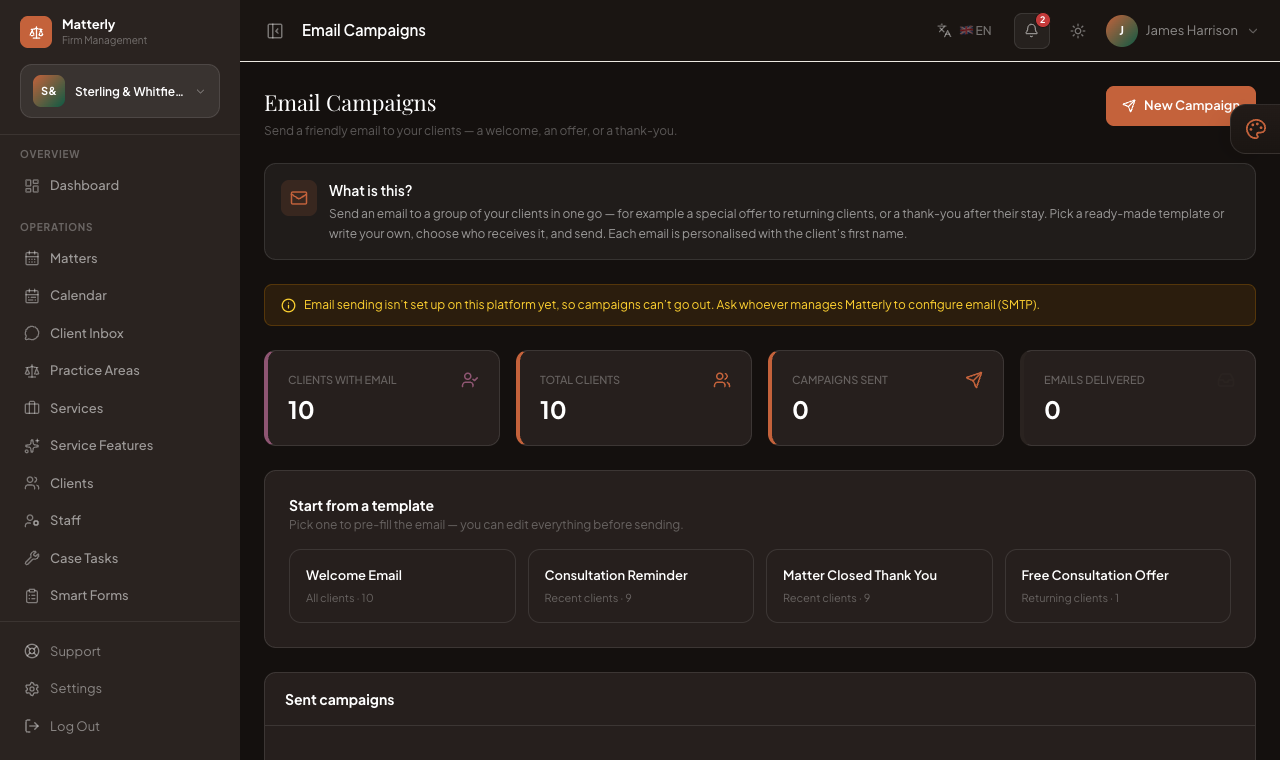This screenshot has width=1280, height=760.
Task: Open Services in the sidebar
Action: 120,409
